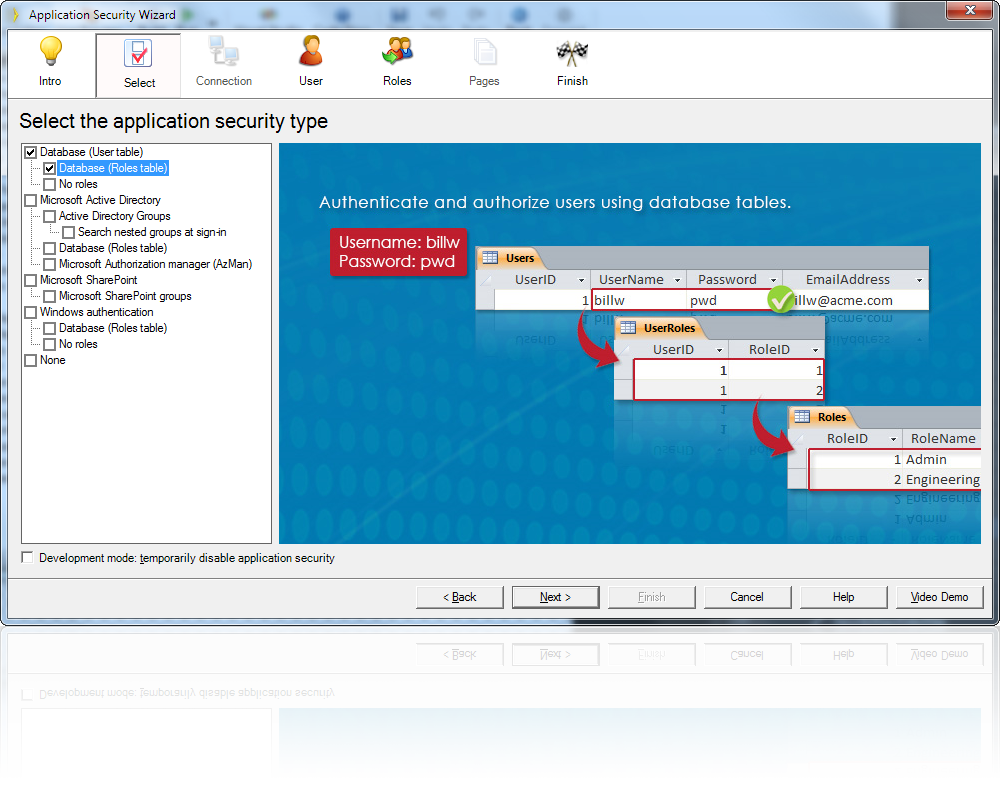Launch the Video Demo

(939, 597)
